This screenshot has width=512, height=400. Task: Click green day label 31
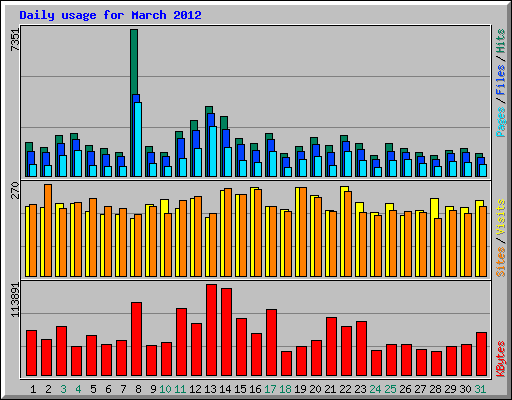tap(480, 389)
